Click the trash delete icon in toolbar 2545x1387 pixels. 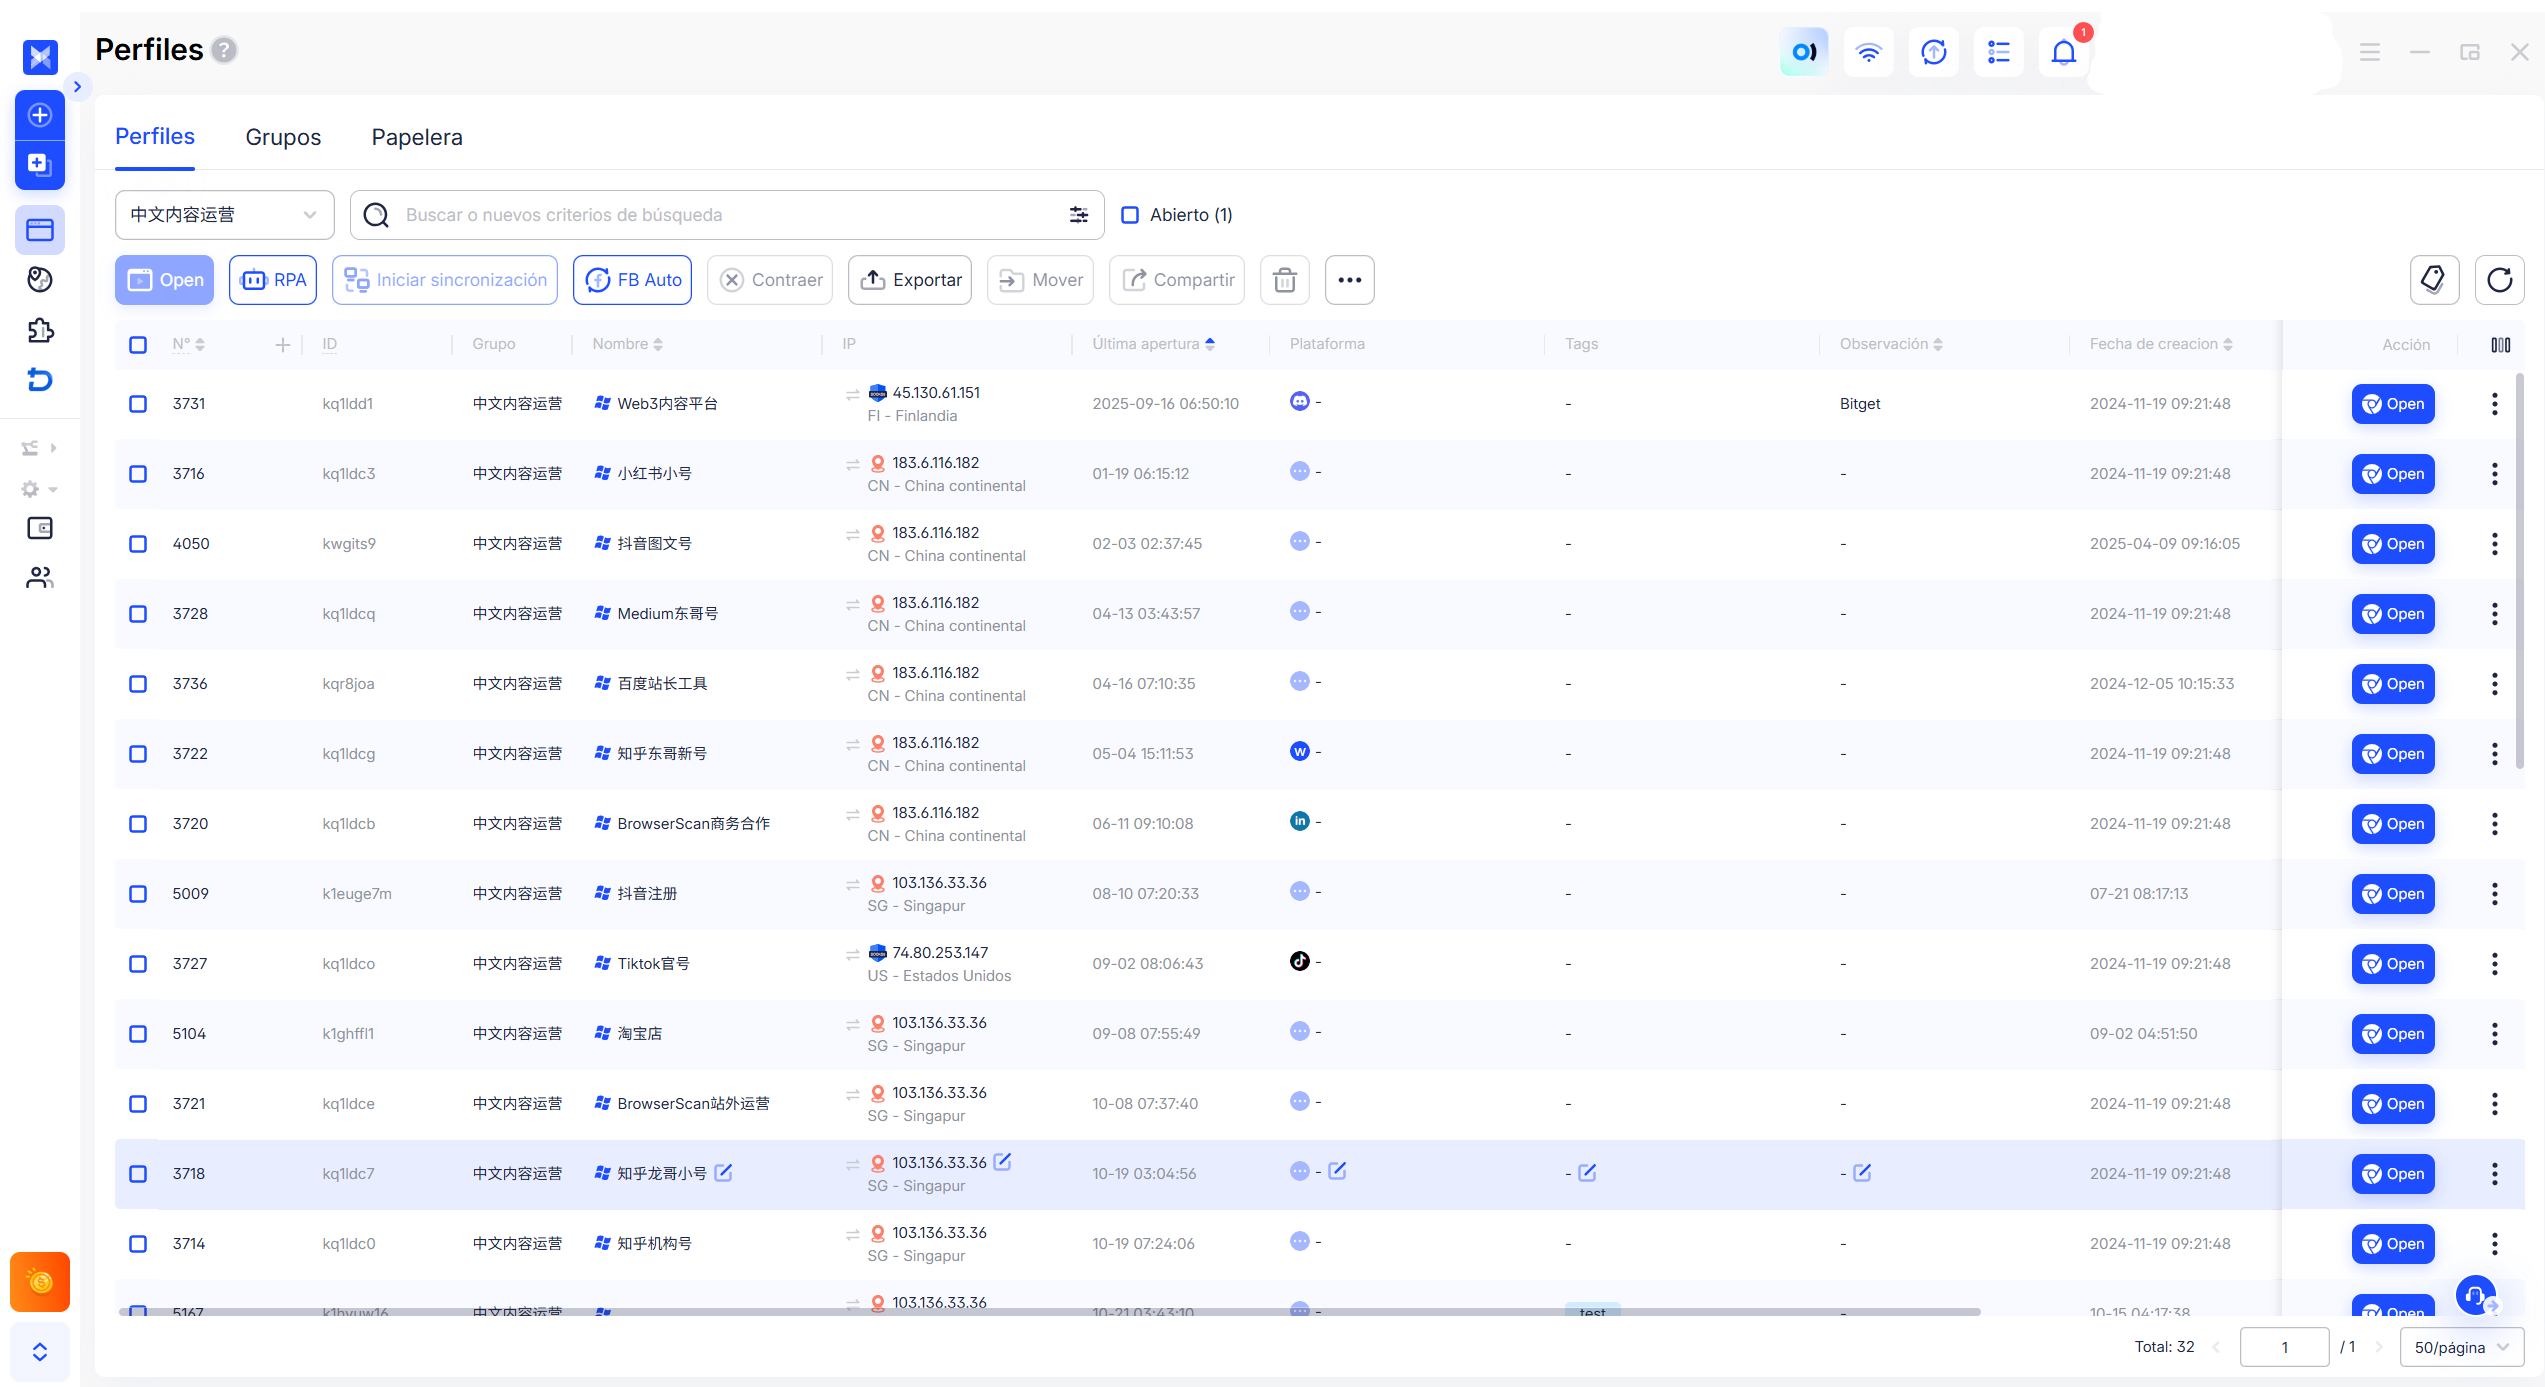tap(1285, 280)
